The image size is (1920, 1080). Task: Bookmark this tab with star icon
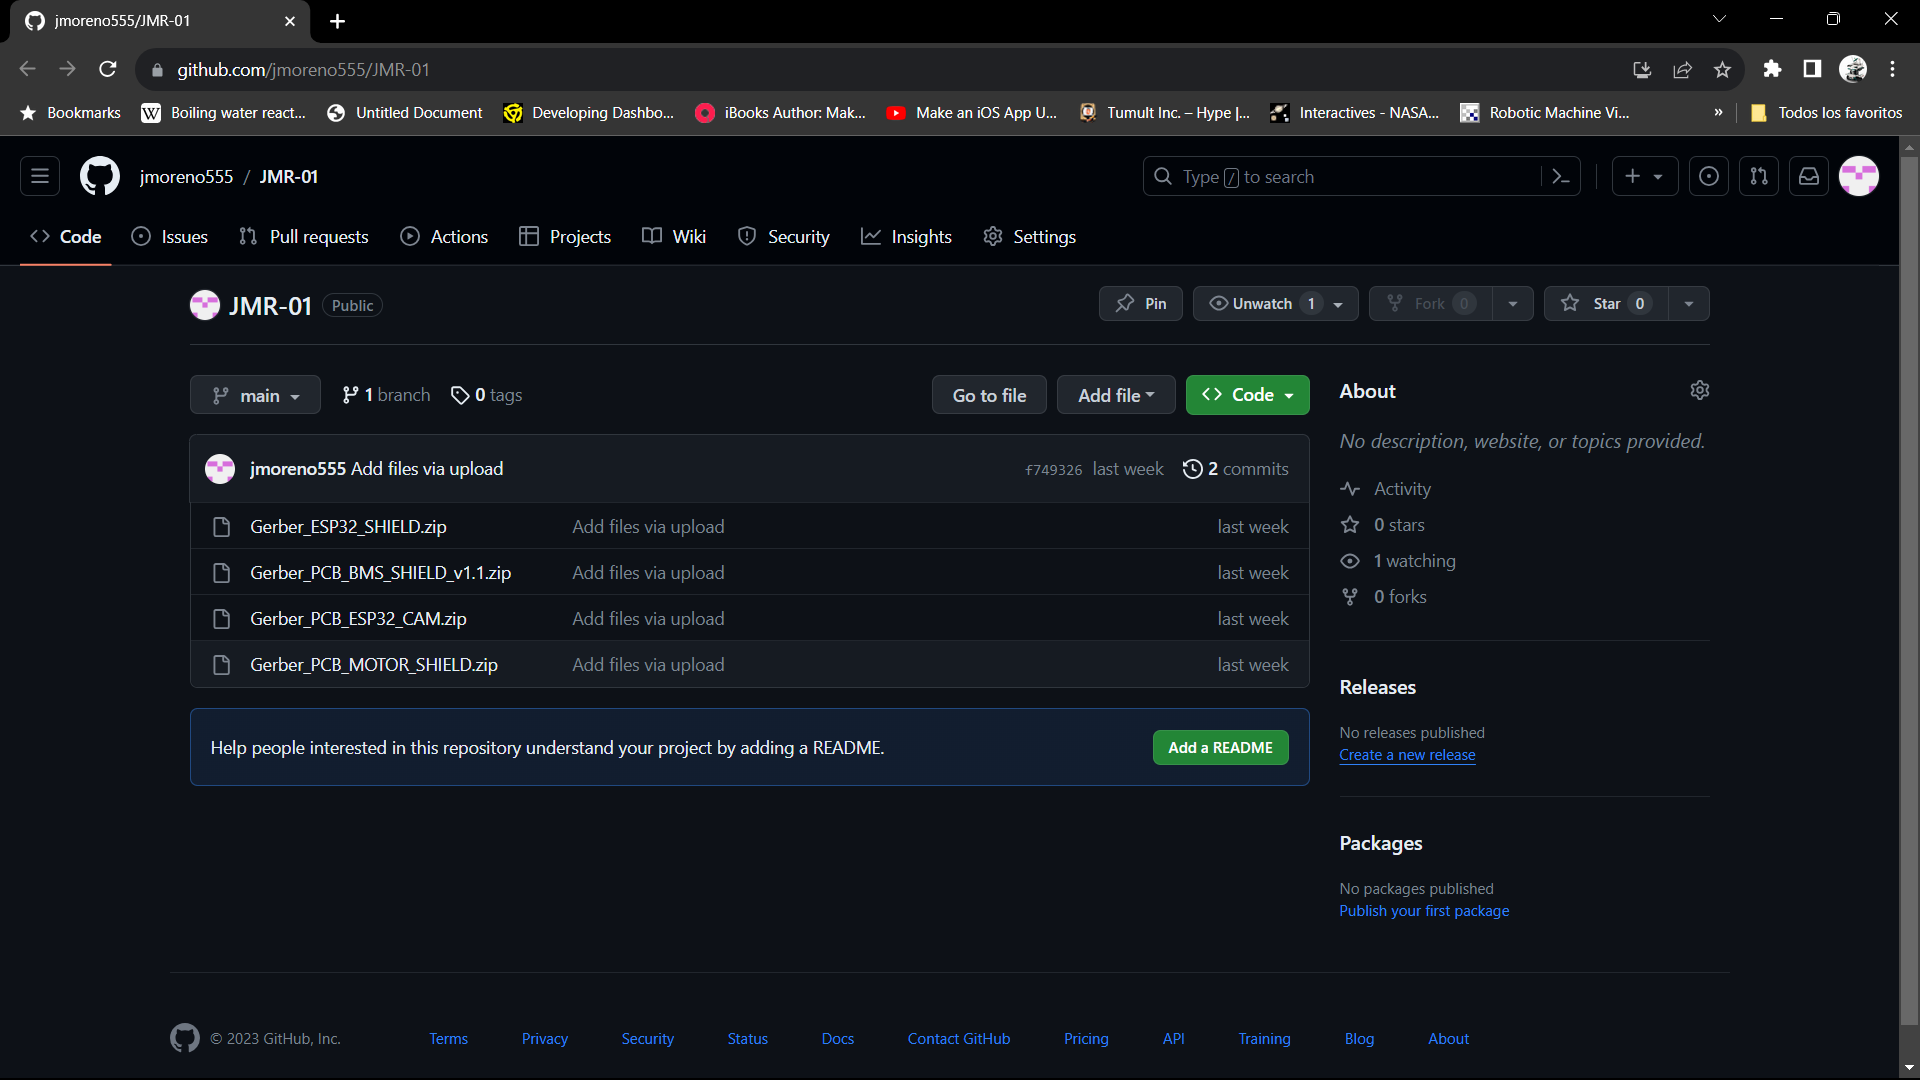click(1722, 70)
